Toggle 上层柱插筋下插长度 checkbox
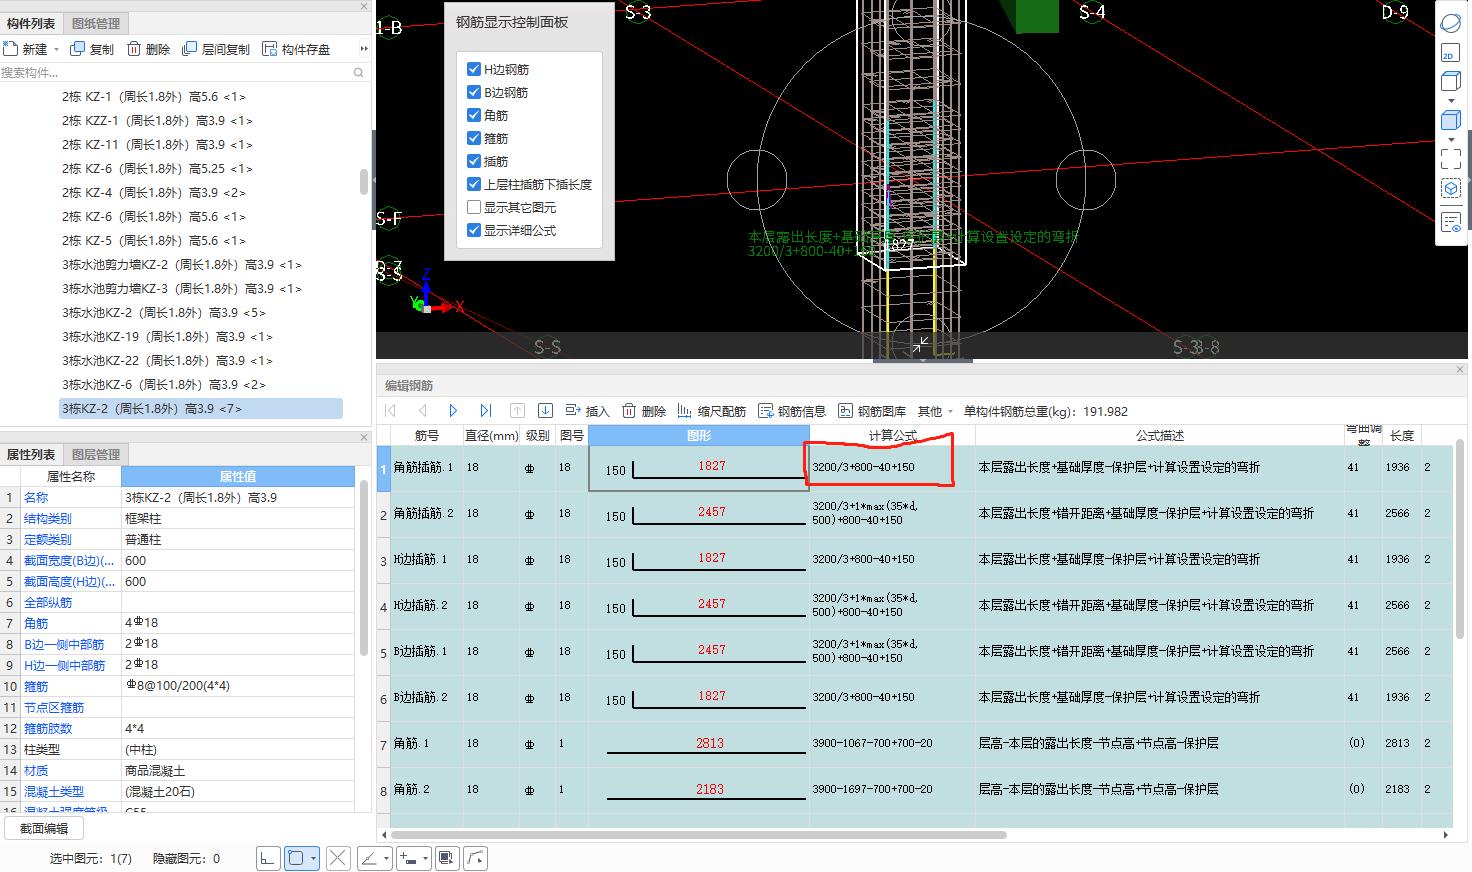The height and width of the screenshot is (872, 1472). coord(474,184)
